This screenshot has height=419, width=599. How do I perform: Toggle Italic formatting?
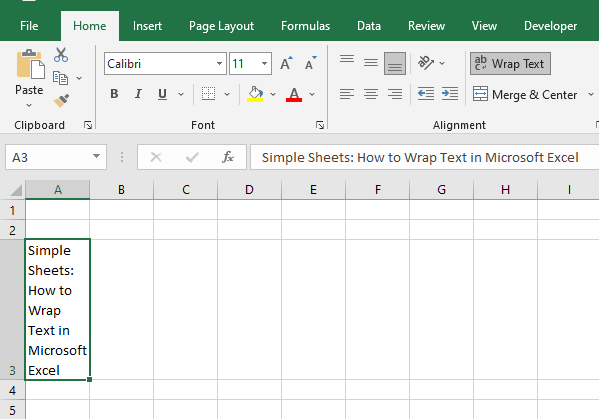point(138,94)
